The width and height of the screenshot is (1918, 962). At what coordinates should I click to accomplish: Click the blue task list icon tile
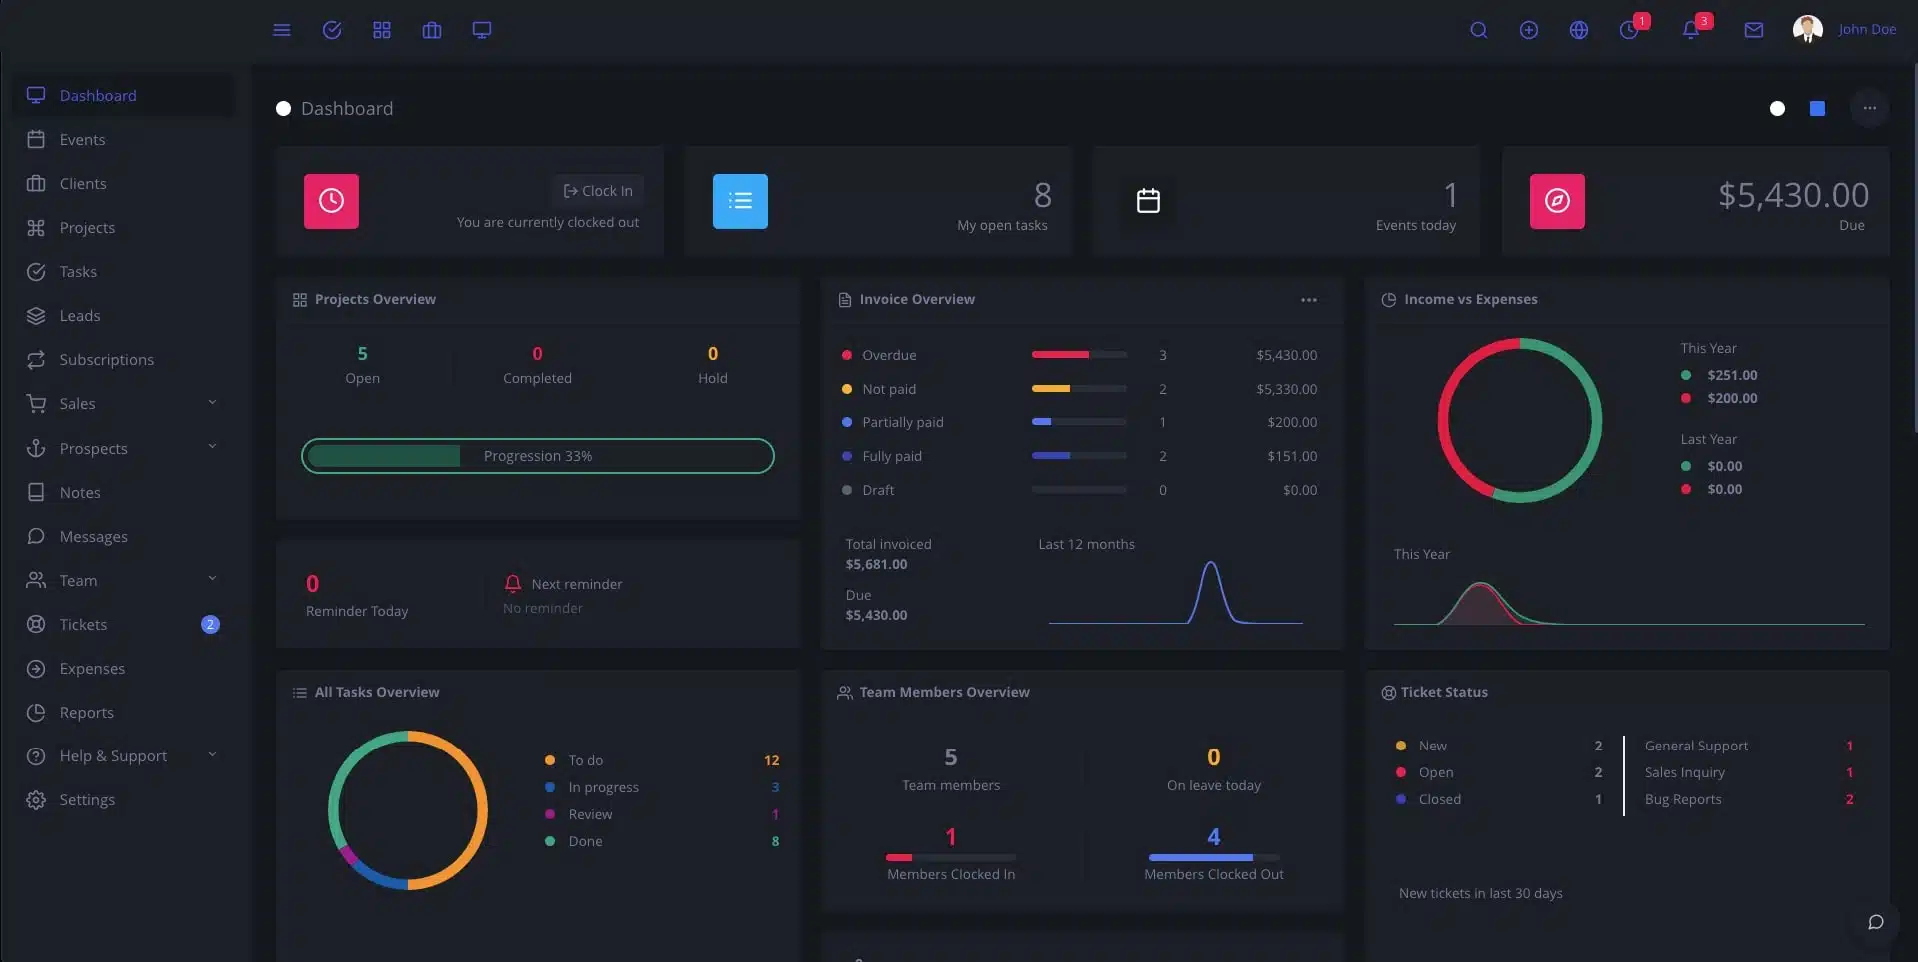(x=740, y=201)
